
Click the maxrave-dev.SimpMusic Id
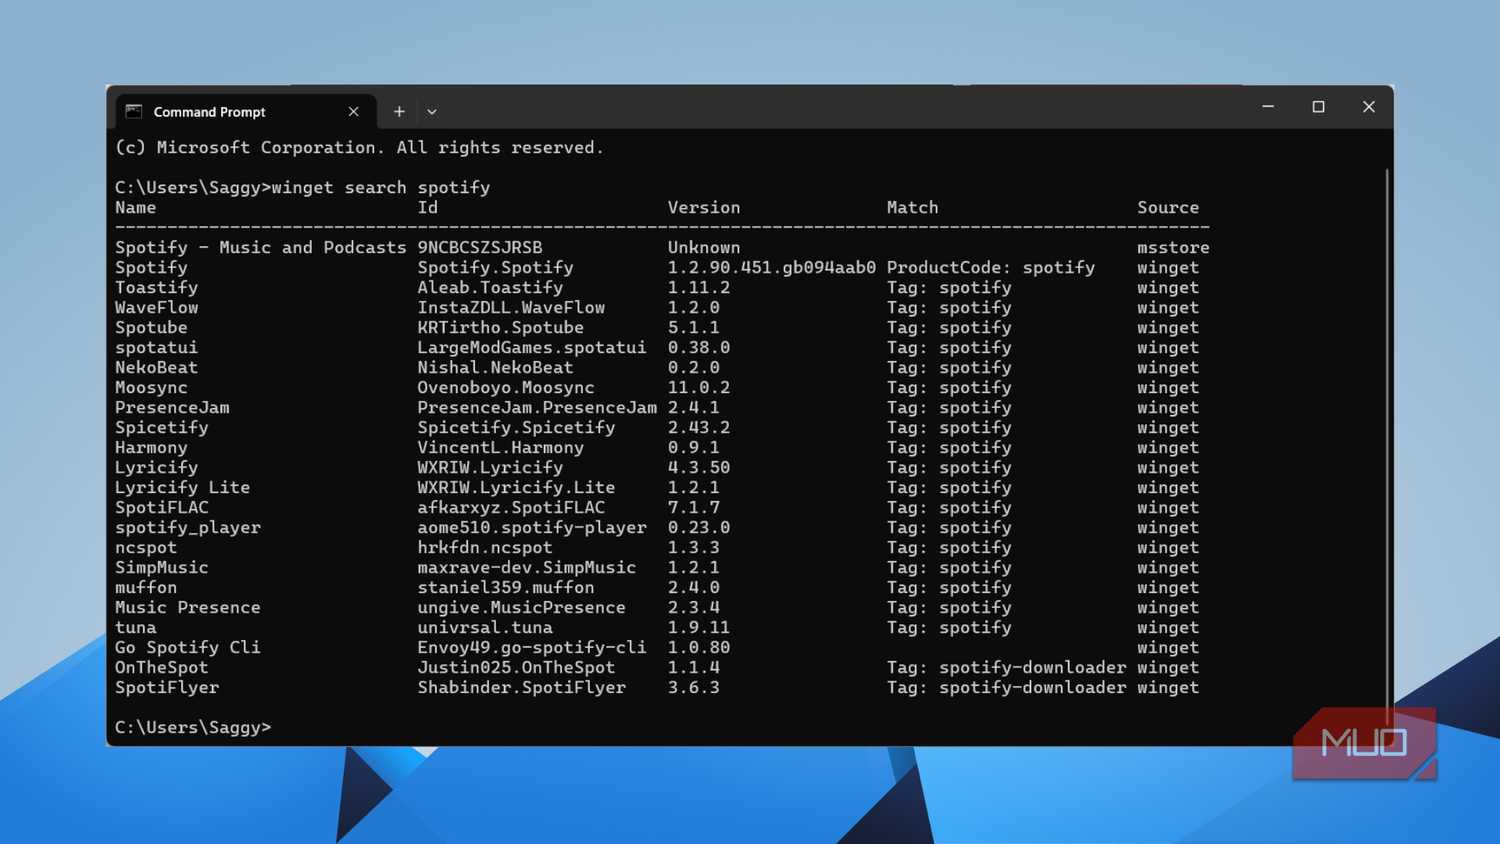click(x=527, y=567)
